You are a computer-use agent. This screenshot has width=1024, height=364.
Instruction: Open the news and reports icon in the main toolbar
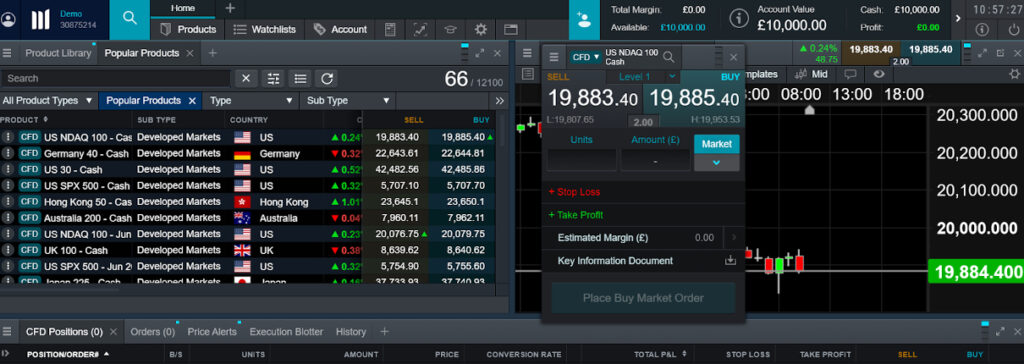pos(390,29)
